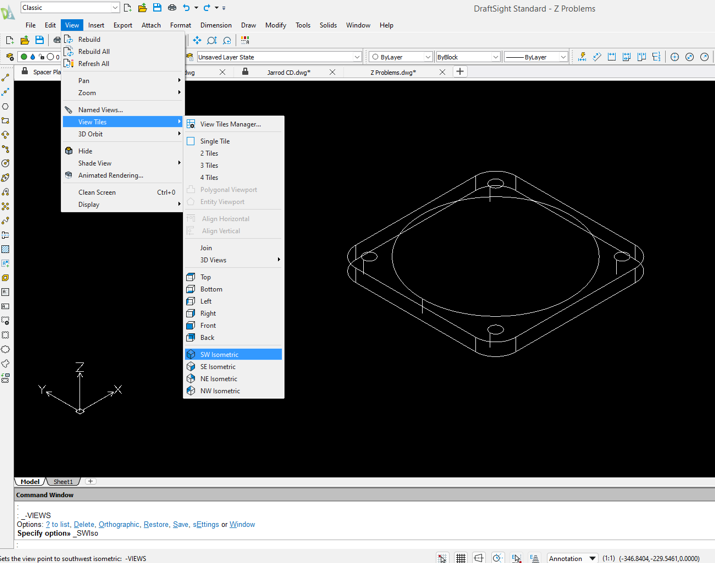Image resolution: width=715 pixels, height=563 pixels.
Task: Click the Undo arrow icon
Action: pyautogui.click(x=186, y=8)
